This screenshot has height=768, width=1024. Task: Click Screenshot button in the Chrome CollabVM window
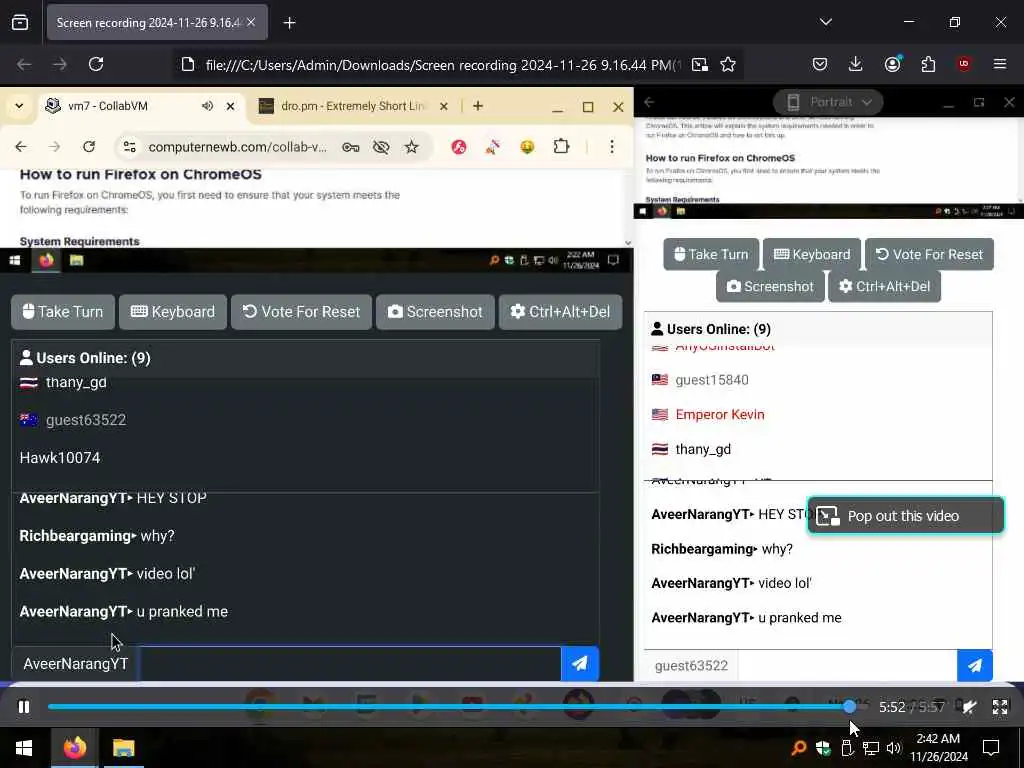tap(435, 312)
